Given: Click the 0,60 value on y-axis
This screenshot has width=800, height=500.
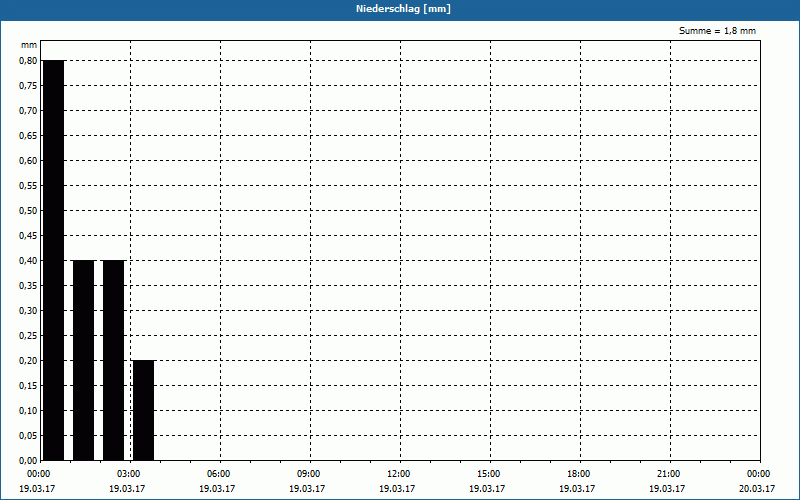Looking at the screenshot, I should [x=28, y=161].
